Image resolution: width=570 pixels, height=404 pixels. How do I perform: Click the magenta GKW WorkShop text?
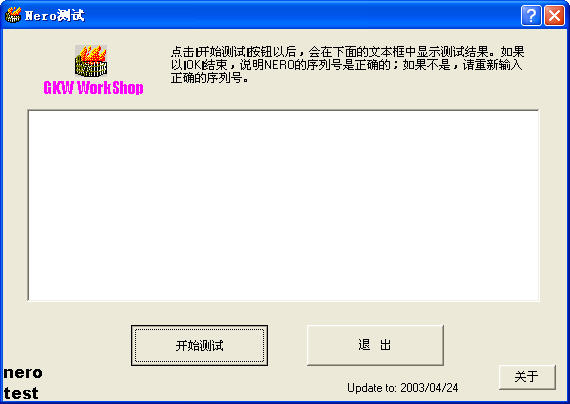[93, 88]
